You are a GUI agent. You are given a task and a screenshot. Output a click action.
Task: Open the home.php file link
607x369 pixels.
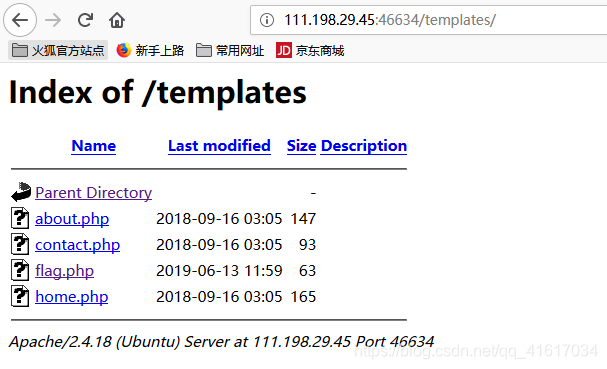point(72,297)
